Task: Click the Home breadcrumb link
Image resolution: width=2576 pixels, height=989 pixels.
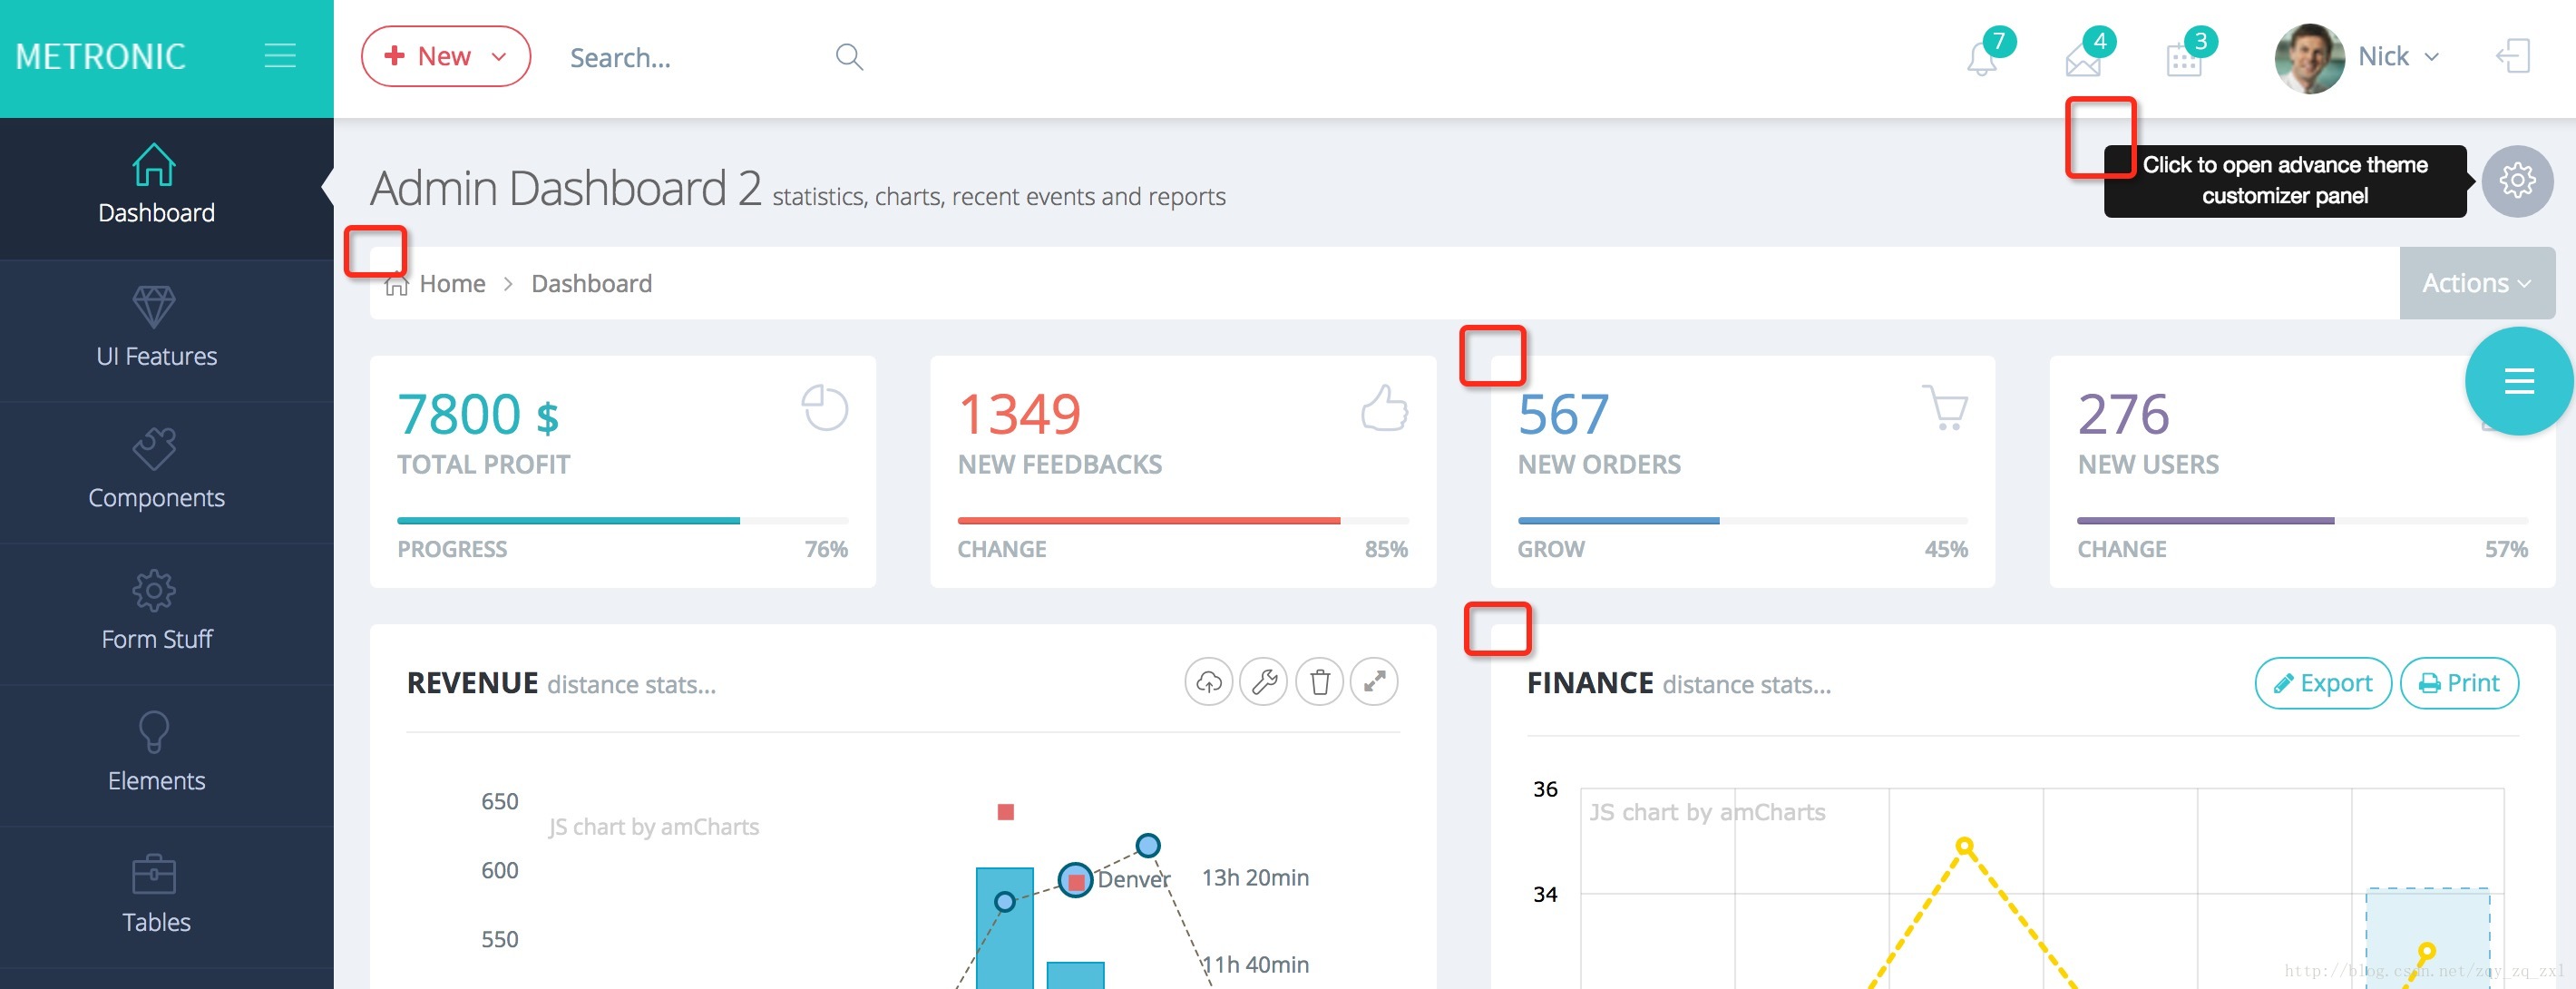Action: coord(452,284)
